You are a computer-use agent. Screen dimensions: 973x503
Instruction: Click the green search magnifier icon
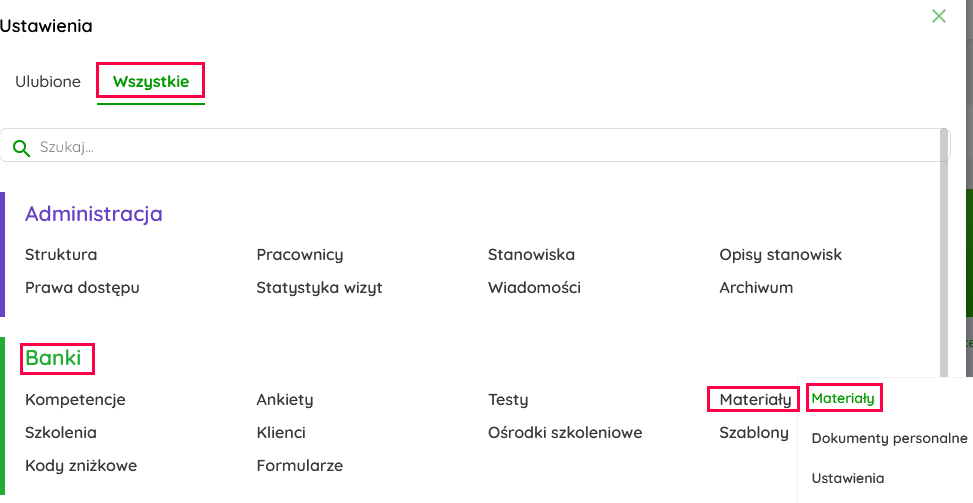(x=21, y=147)
